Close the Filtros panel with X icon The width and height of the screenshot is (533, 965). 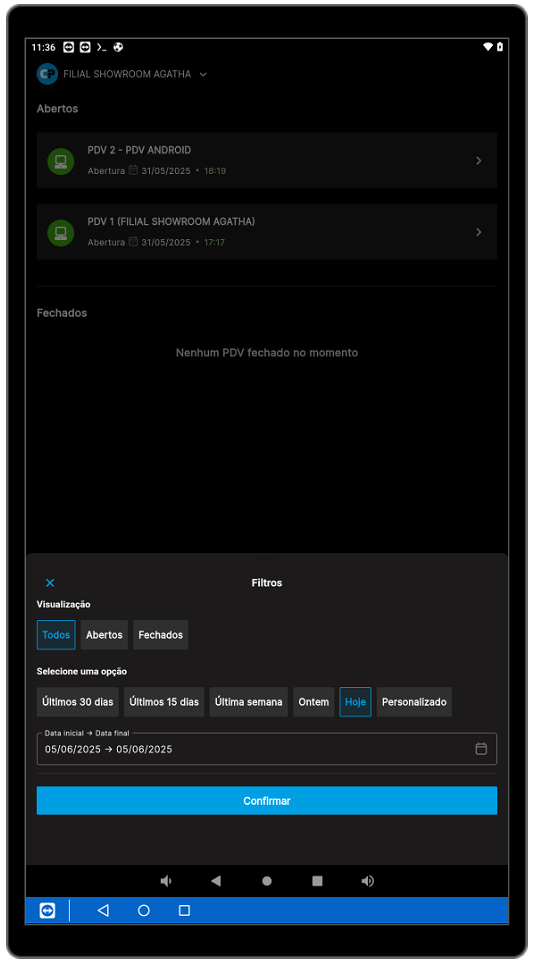pyautogui.click(x=50, y=583)
